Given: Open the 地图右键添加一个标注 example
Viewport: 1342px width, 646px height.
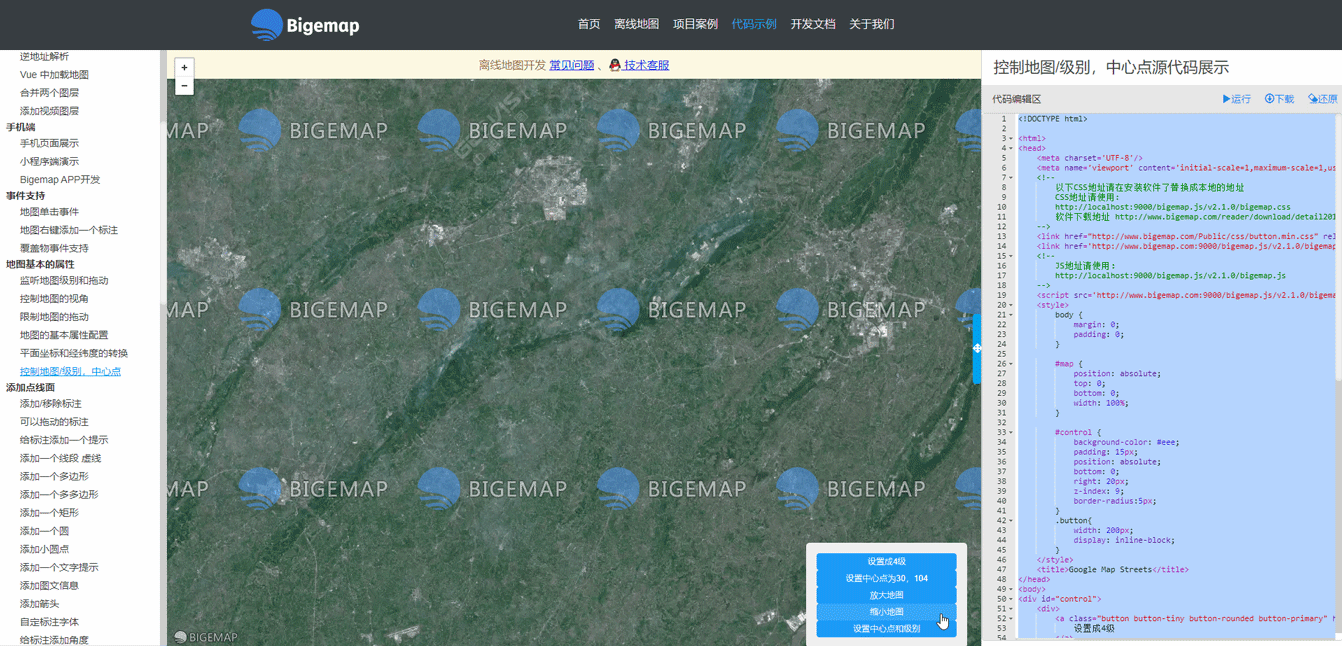Looking at the screenshot, I should (69, 230).
